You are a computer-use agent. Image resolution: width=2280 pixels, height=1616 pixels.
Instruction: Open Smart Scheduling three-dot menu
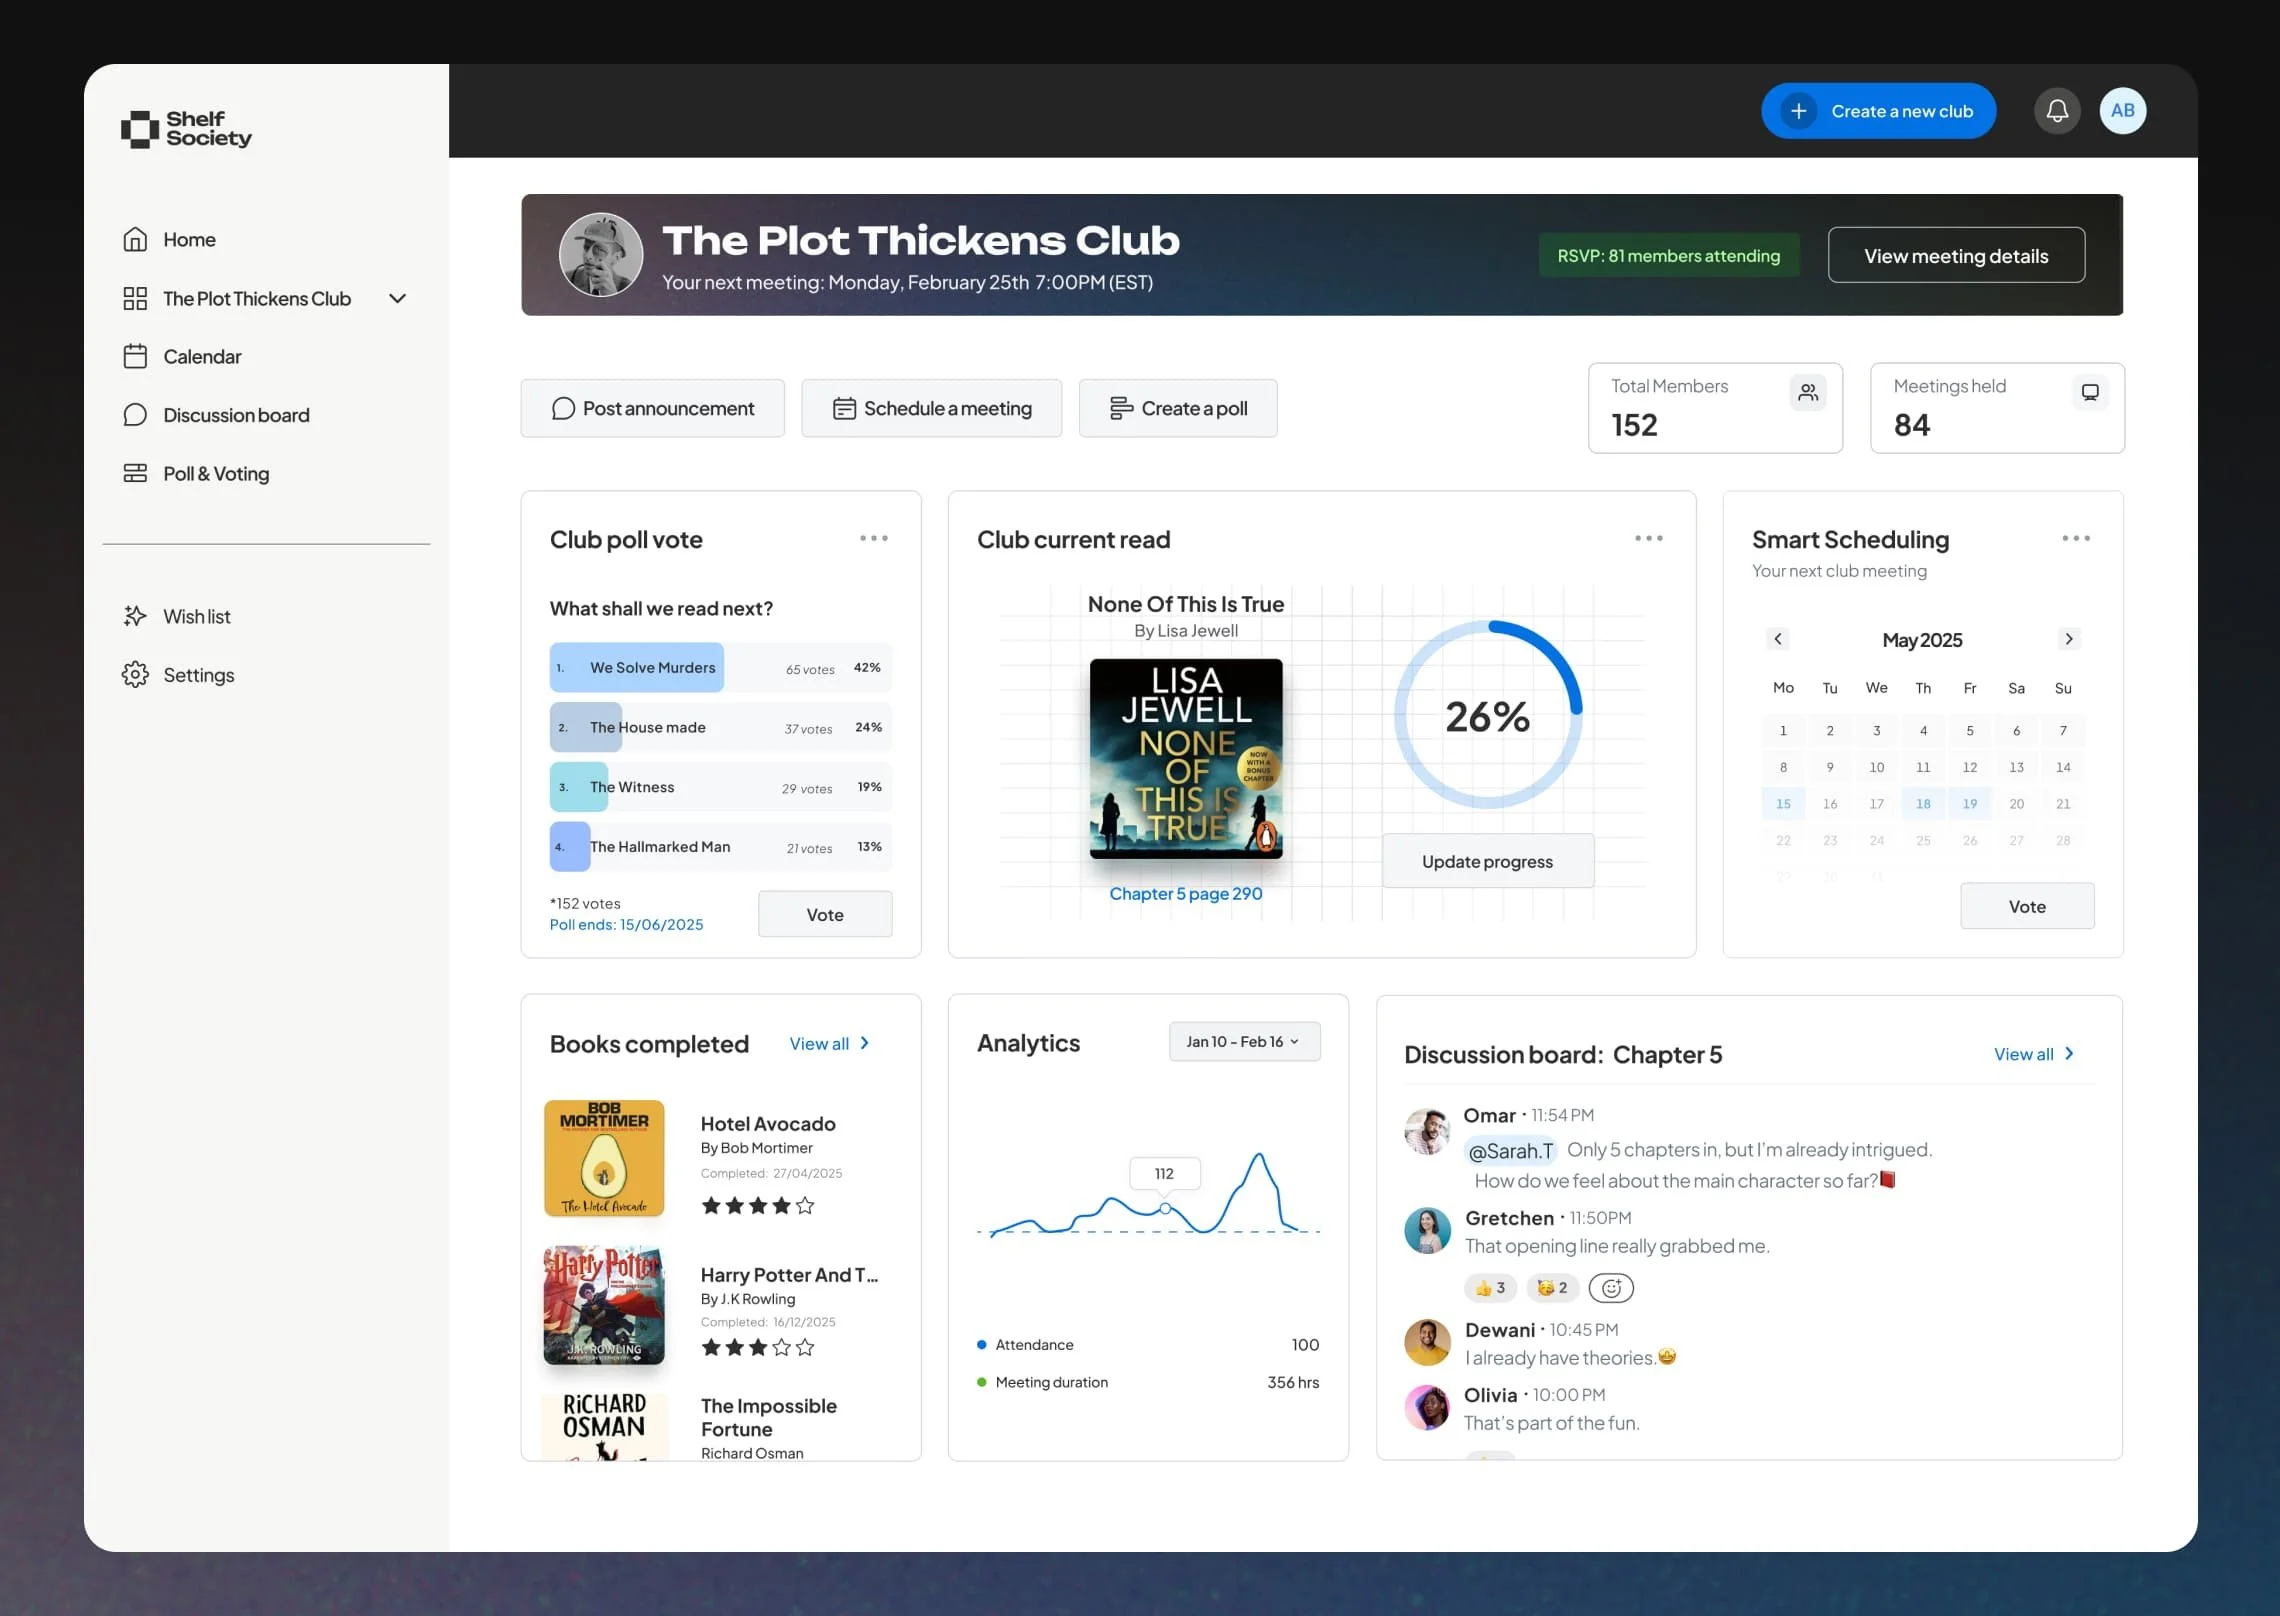click(2075, 538)
